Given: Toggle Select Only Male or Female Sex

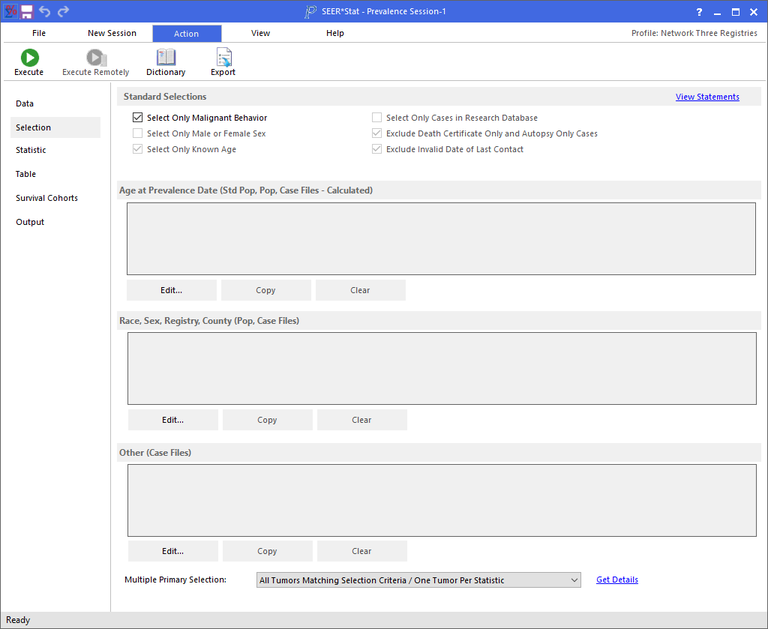Looking at the screenshot, I should click(138, 133).
